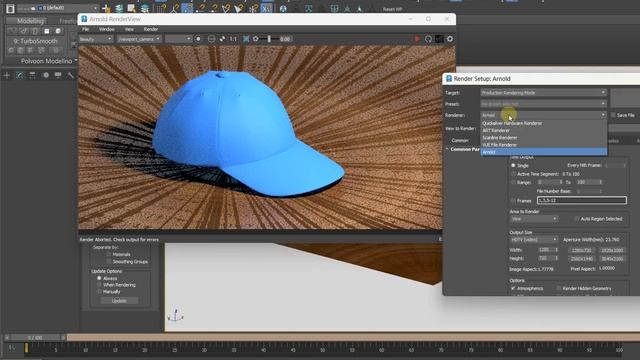Open the camera dropdown in RenderView

[139, 39]
